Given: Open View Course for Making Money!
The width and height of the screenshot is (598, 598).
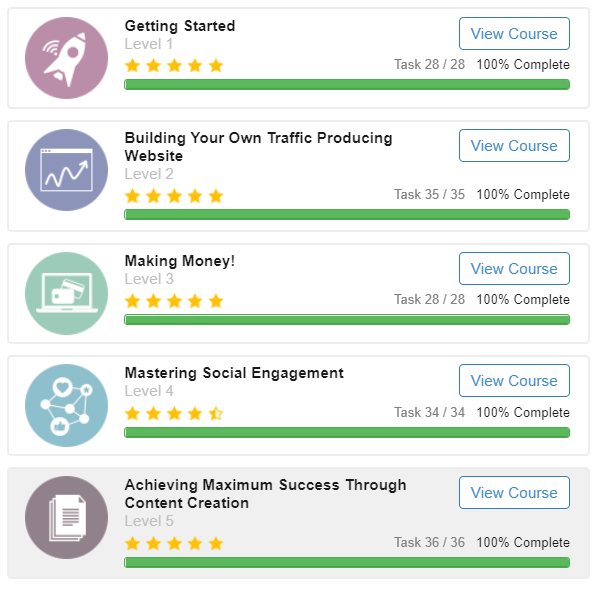Looking at the screenshot, I should 514,268.
